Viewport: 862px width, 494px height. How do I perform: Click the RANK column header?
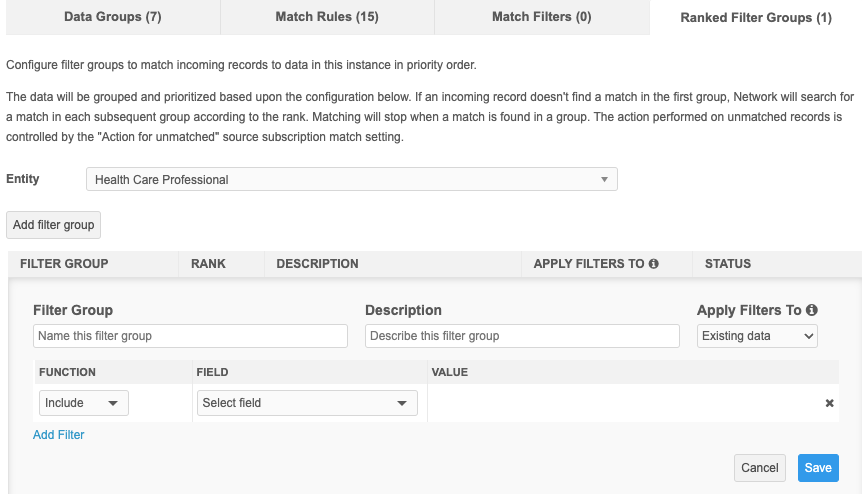208,264
